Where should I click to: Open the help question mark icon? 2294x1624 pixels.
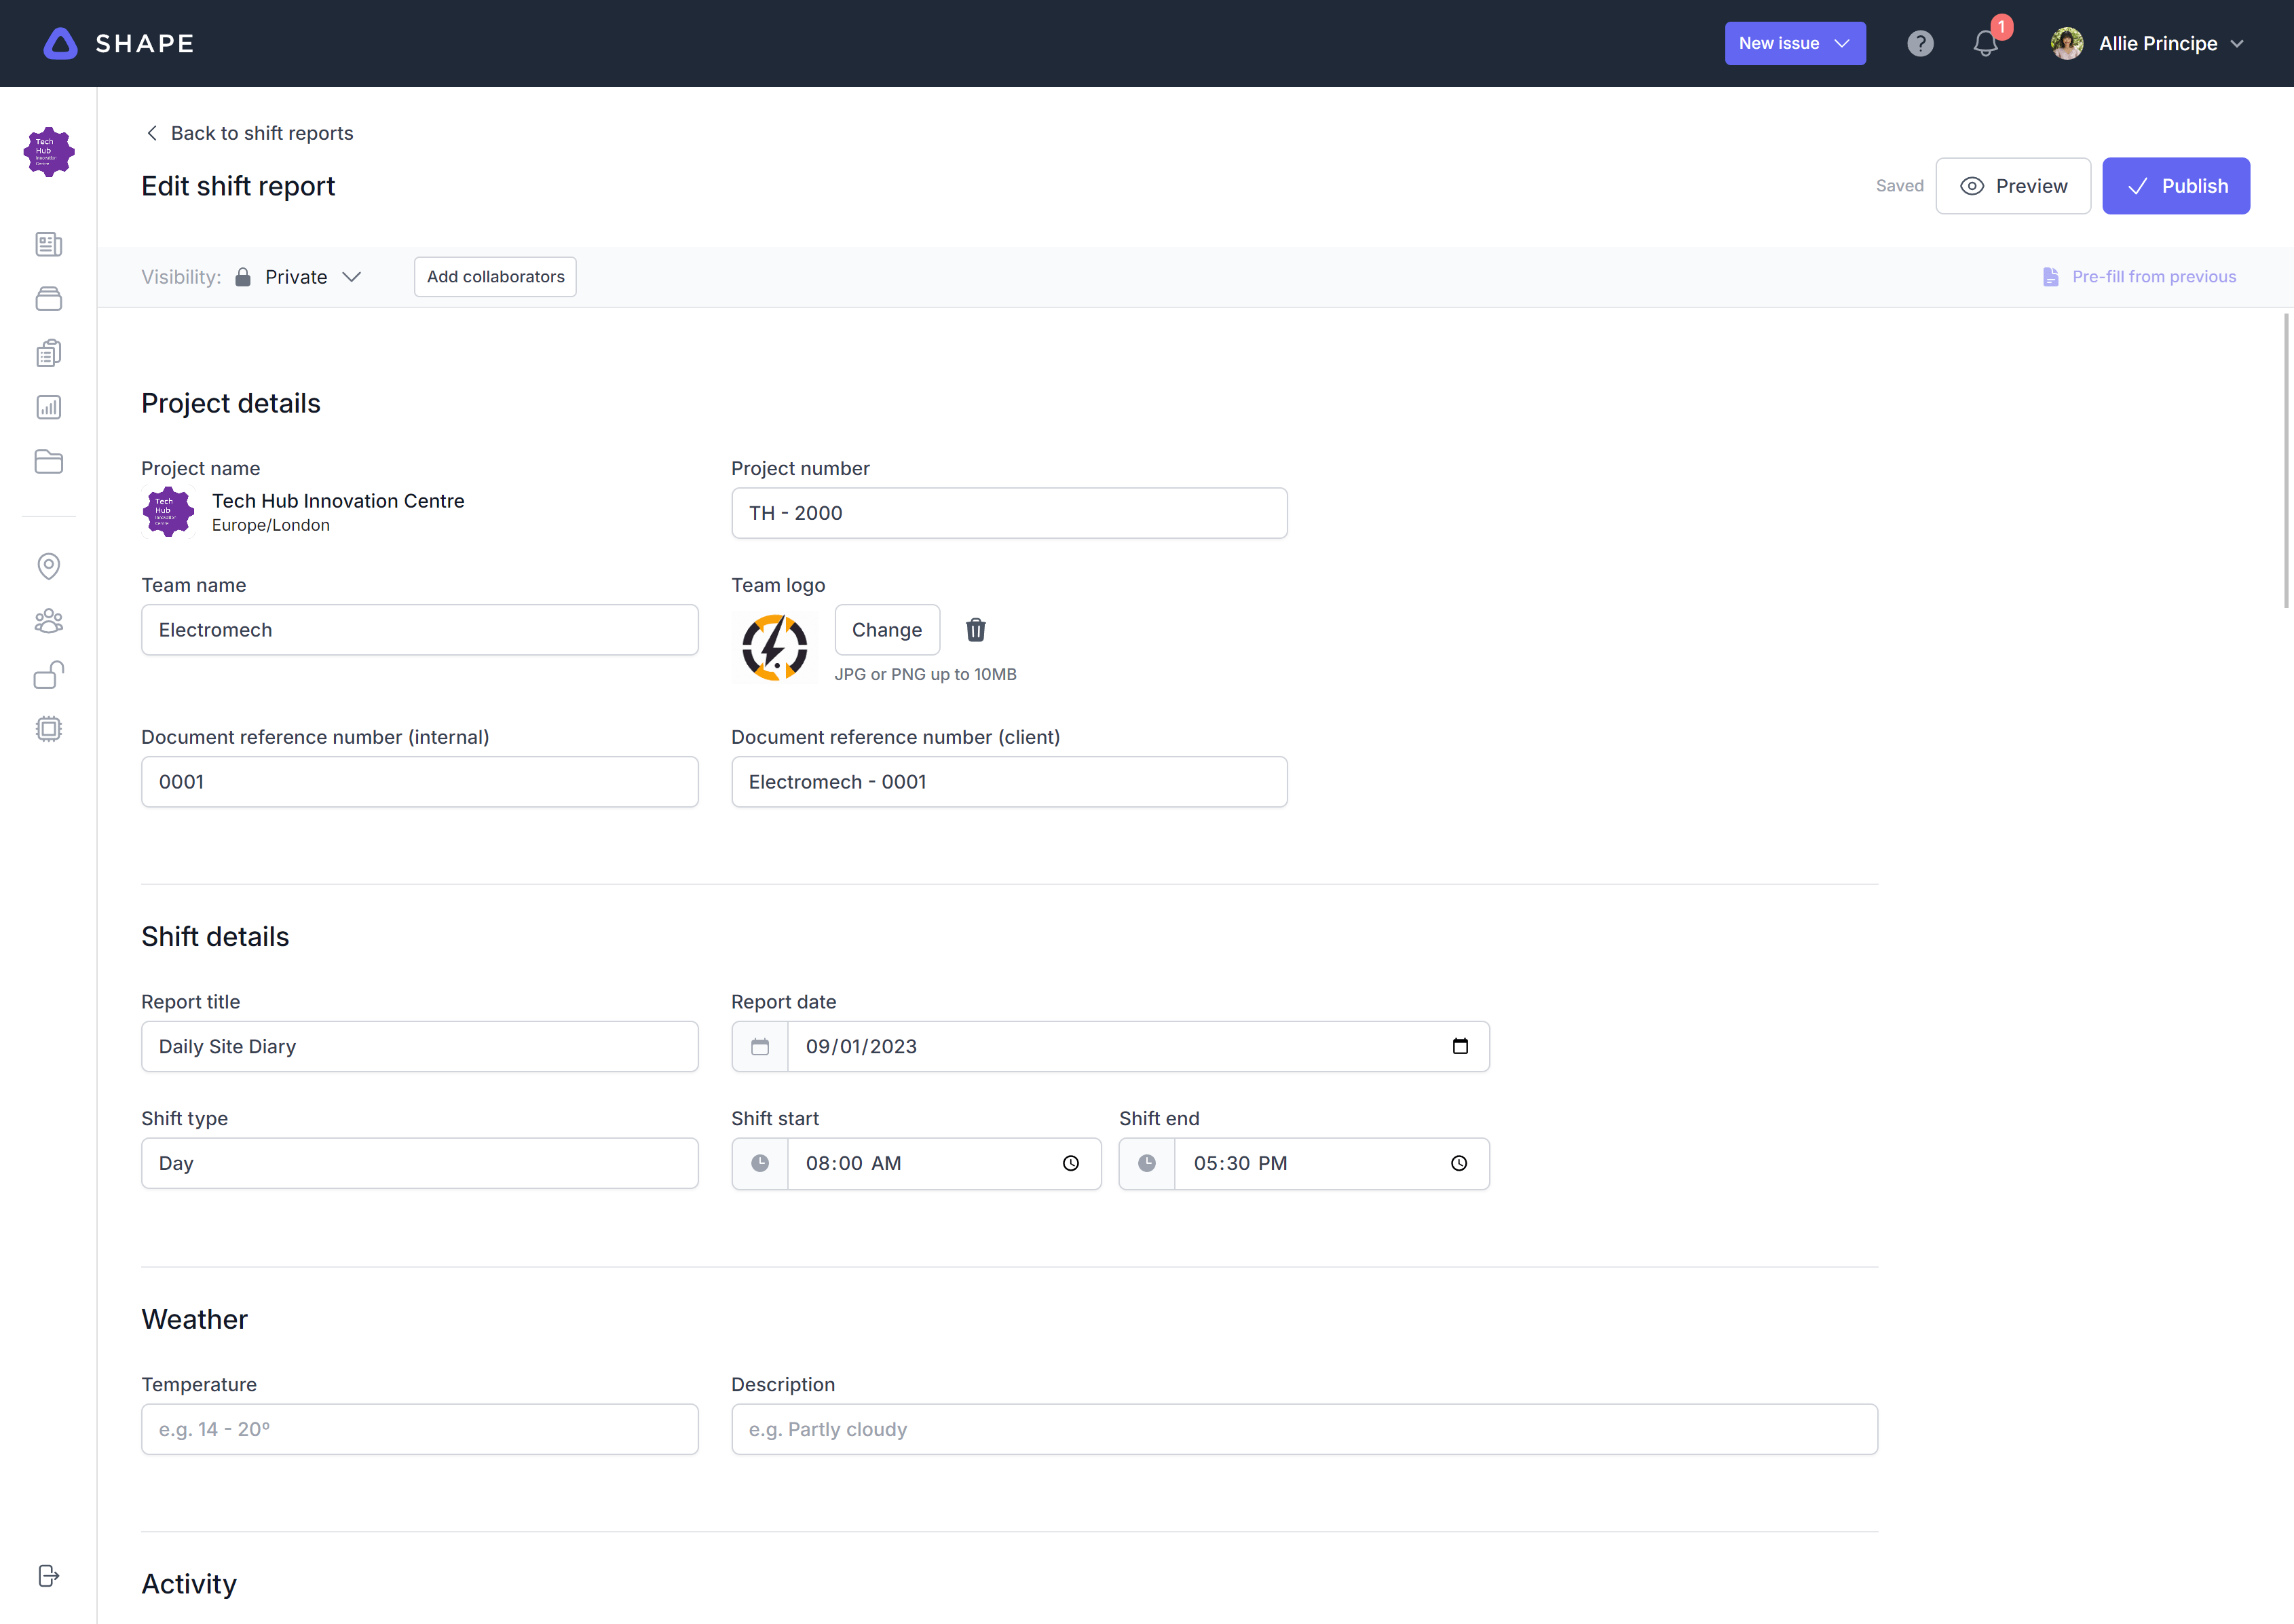[1920, 43]
